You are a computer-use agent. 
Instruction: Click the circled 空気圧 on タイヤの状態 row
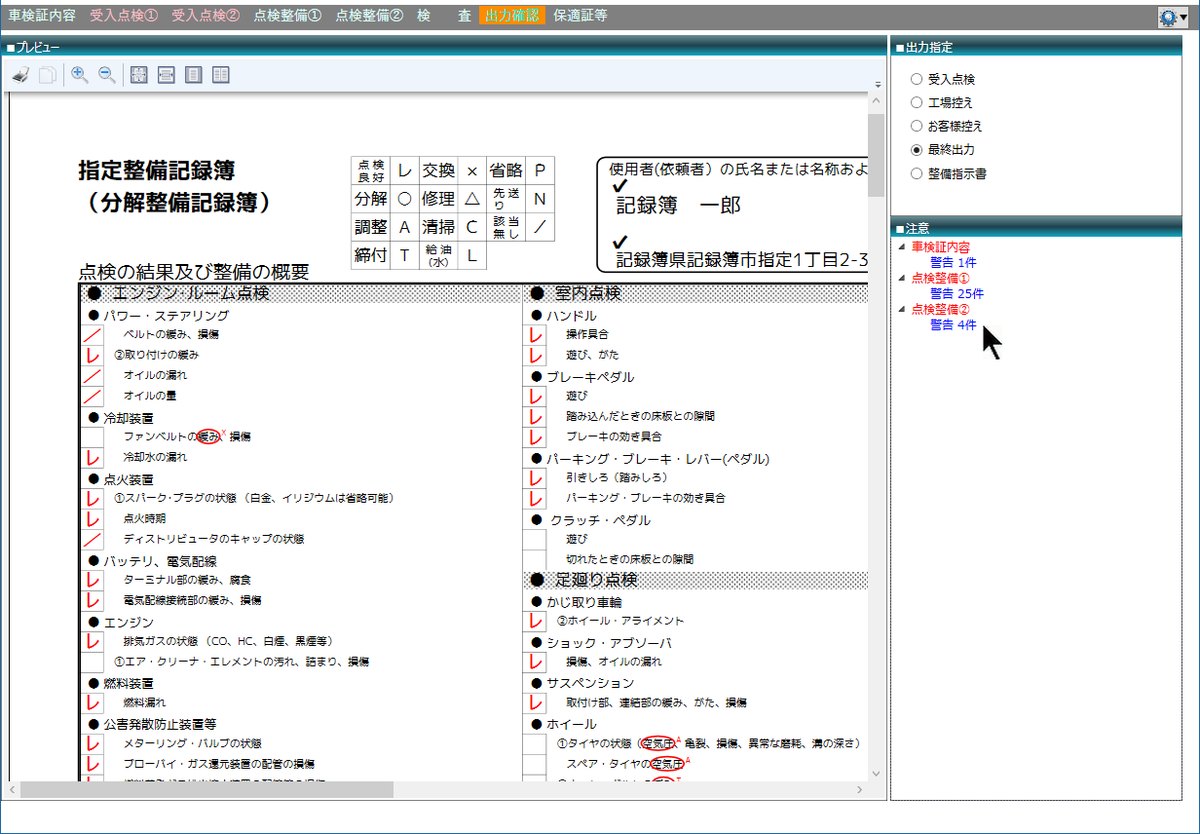(658, 743)
